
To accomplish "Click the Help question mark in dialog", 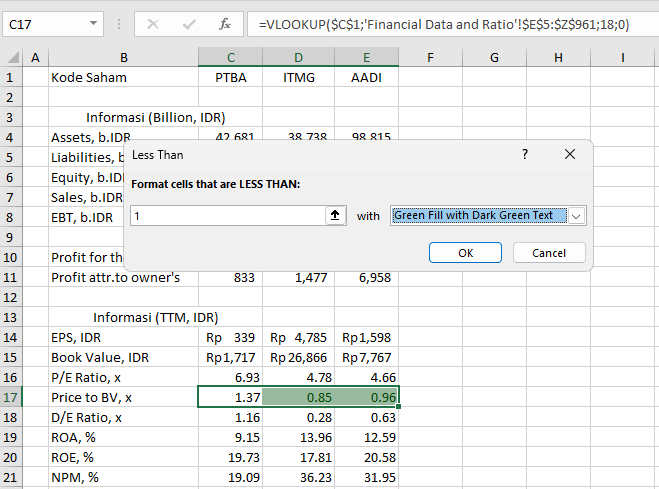I will [x=525, y=155].
